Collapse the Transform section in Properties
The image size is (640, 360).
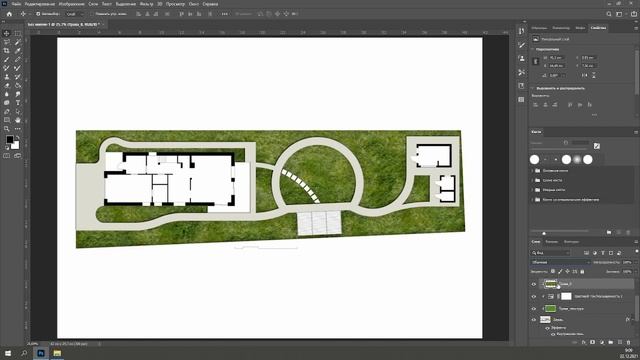click(x=533, y=49)
